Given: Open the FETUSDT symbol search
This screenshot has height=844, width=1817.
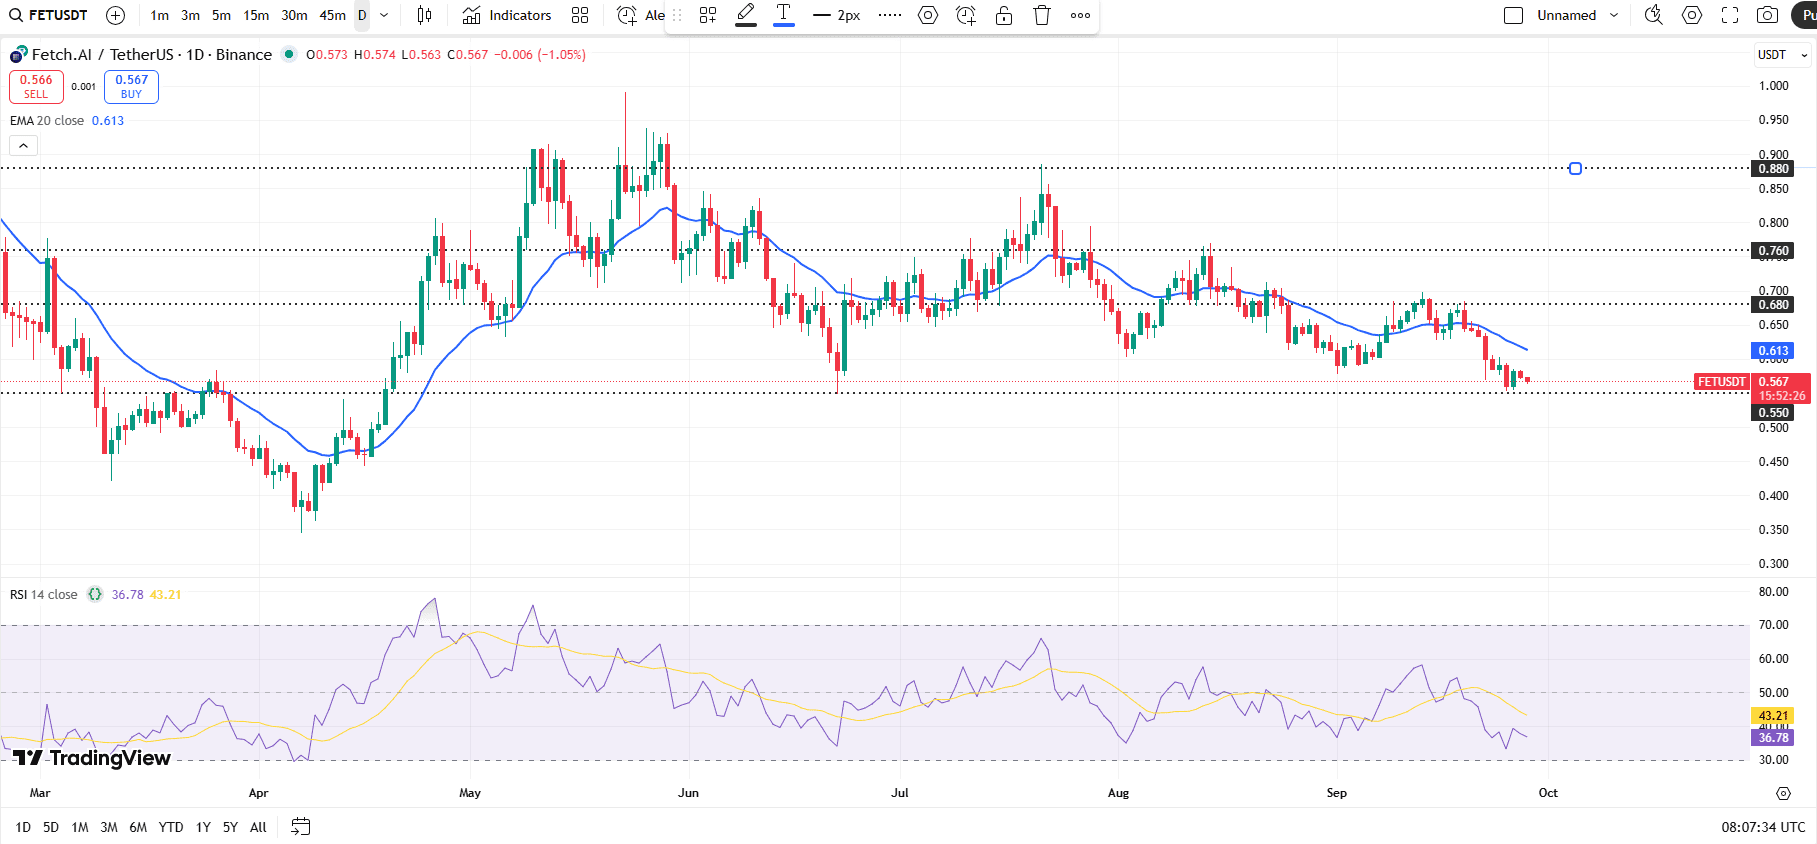Looking at the screenshot, I should coord(48,15).
